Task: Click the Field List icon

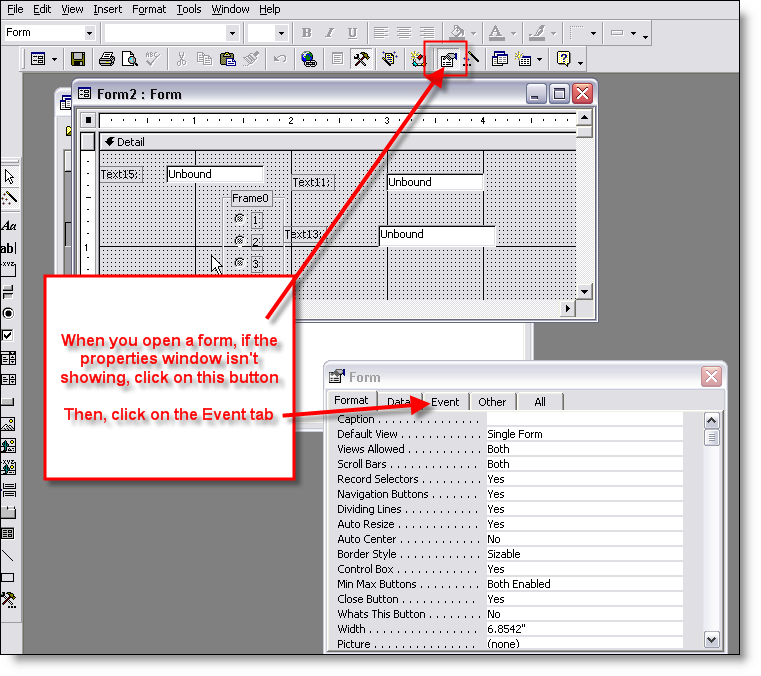Action: pos(337,59)
